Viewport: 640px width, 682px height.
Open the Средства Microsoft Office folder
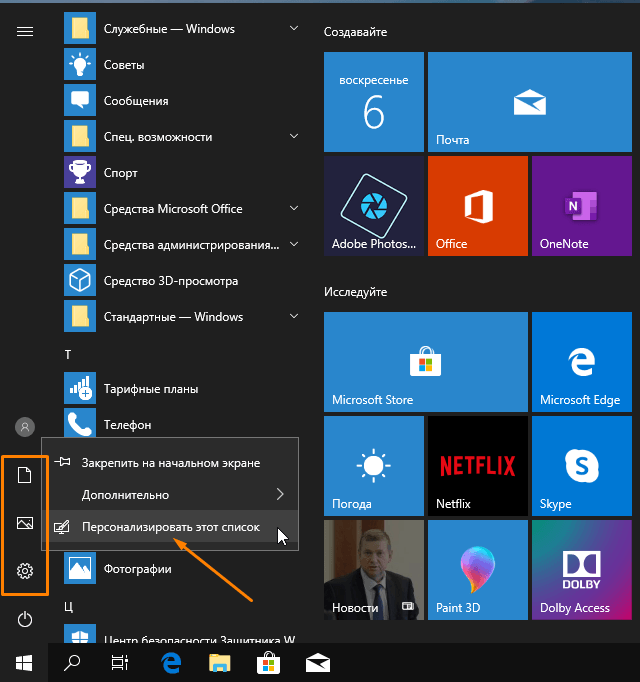click(x=182, y=209)
